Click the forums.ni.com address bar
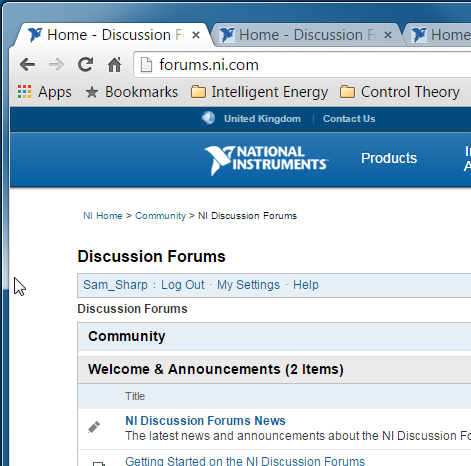471x466 pixels. pyautogui.click(x=303, y=65)
